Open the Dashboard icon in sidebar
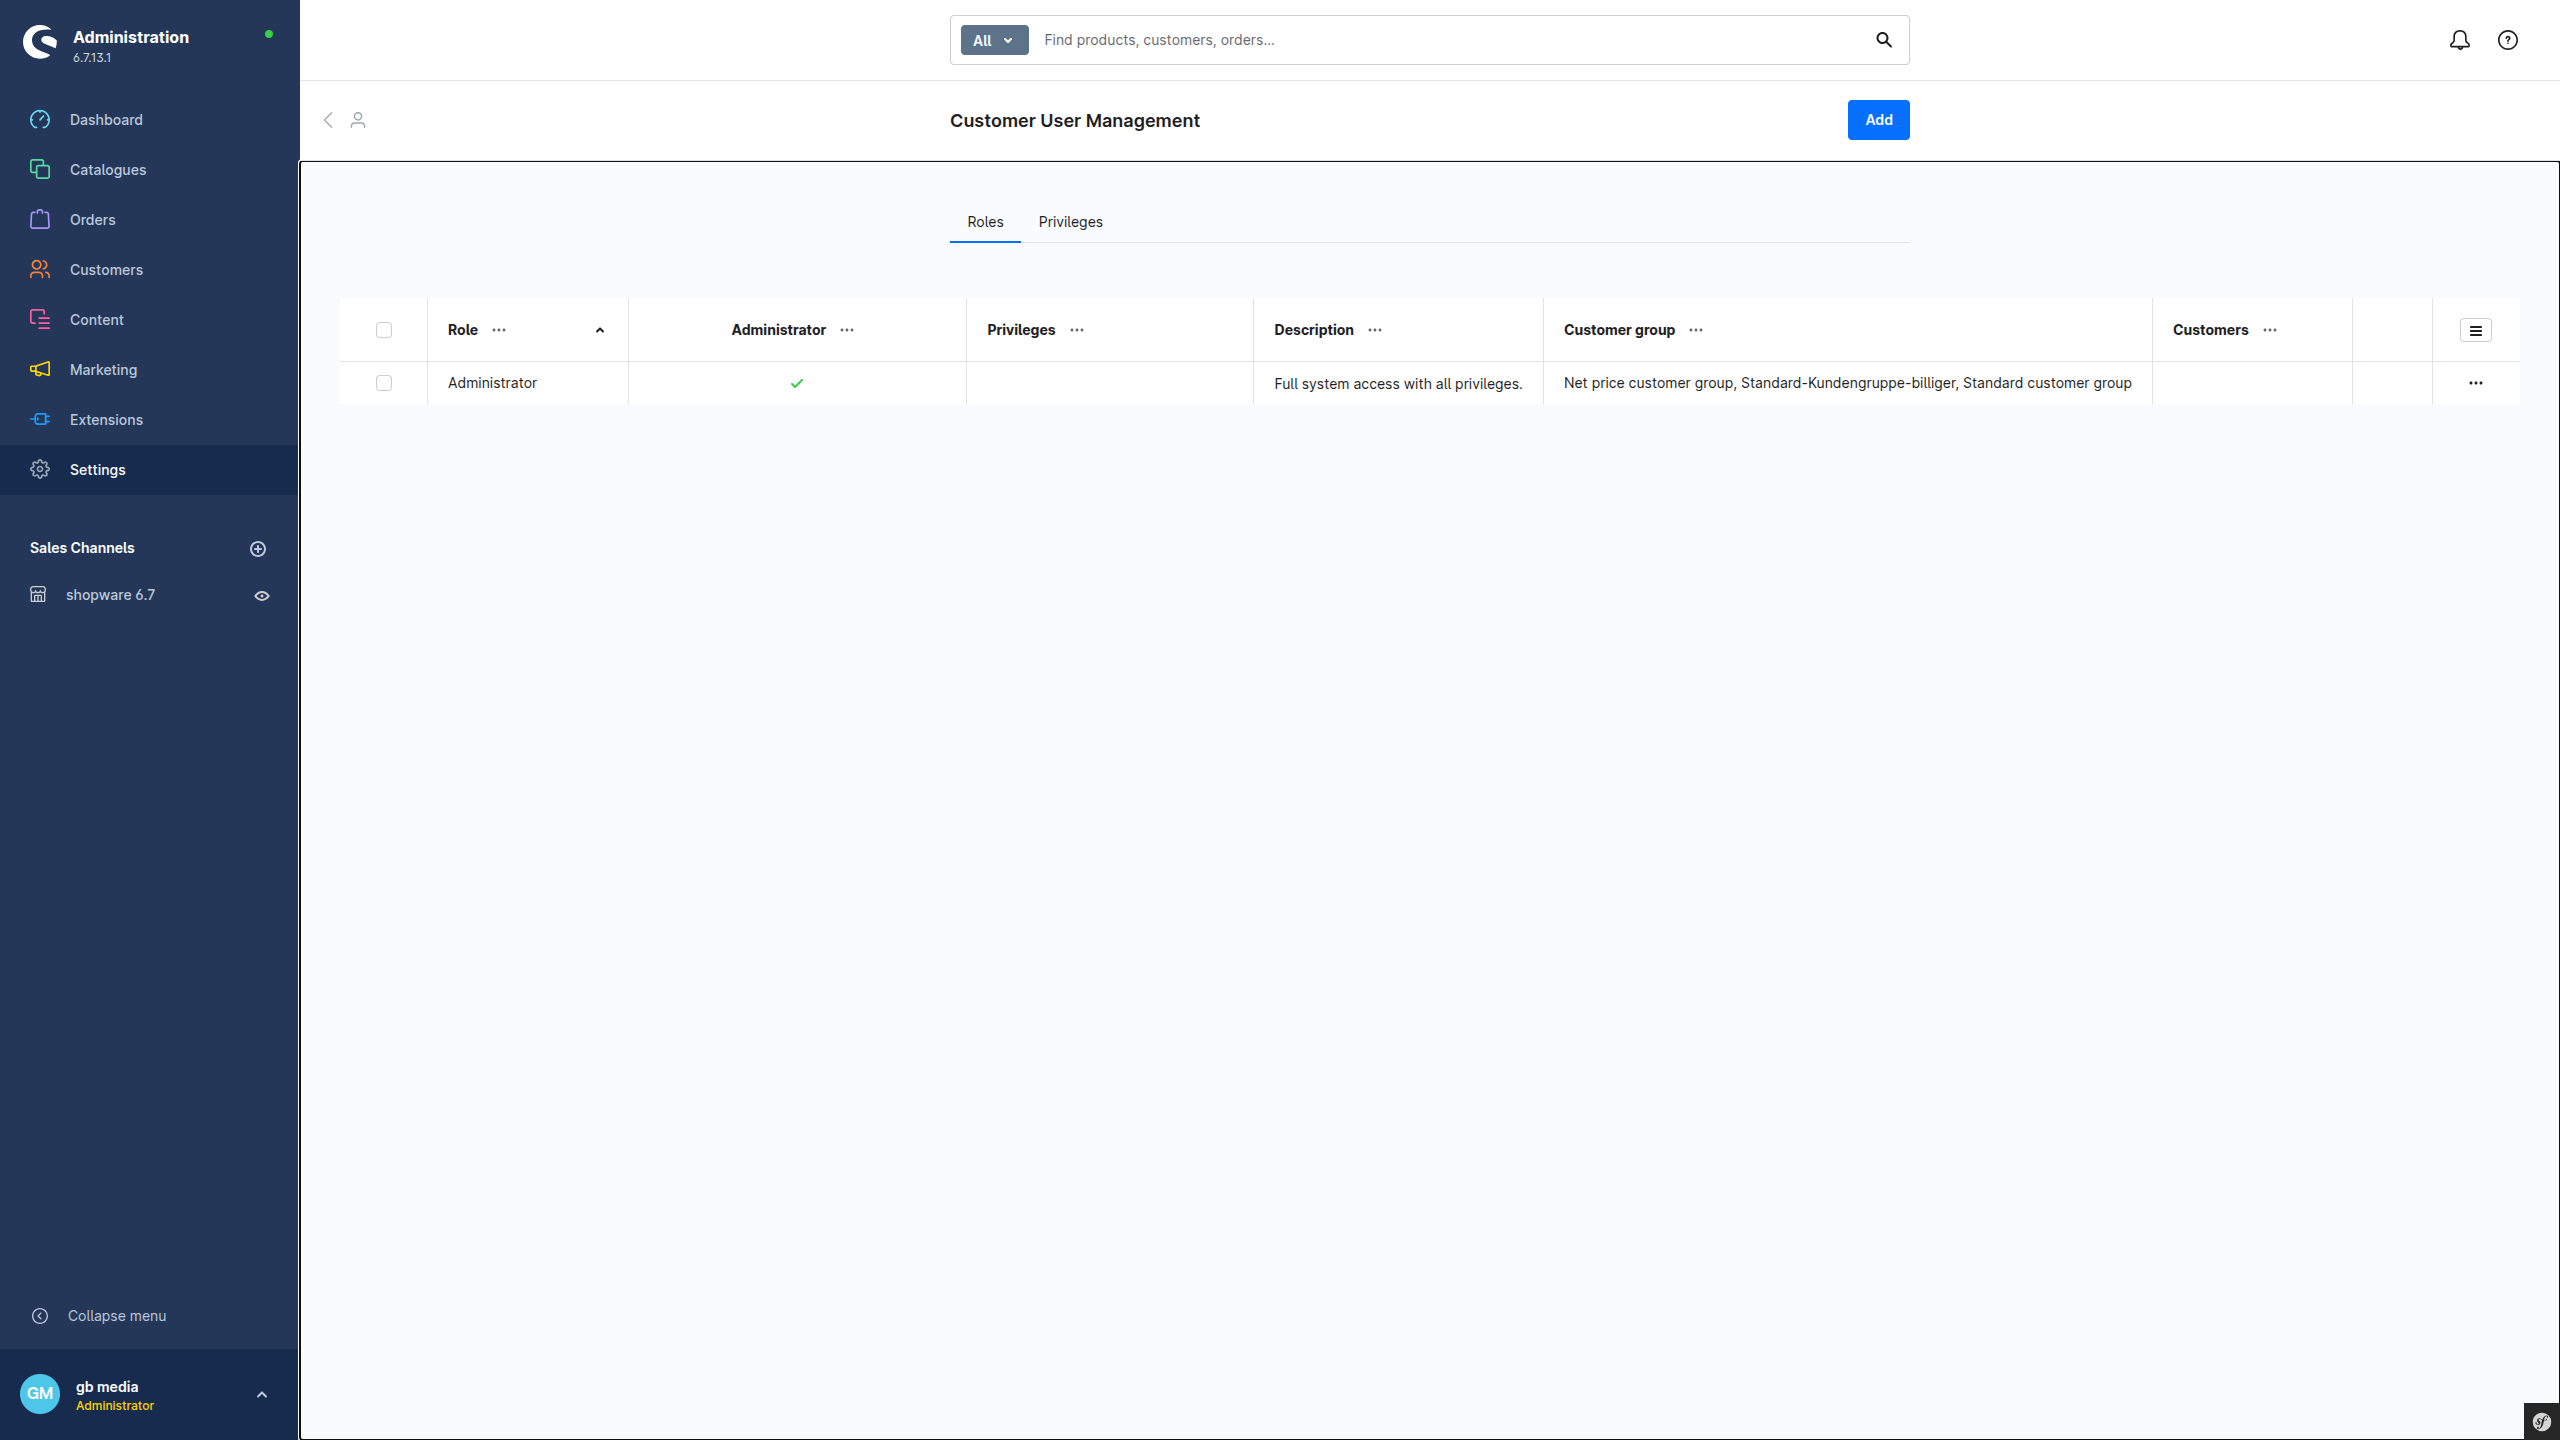The height and width of the screenshot is (1440, 2560). [x=40, y=120]
